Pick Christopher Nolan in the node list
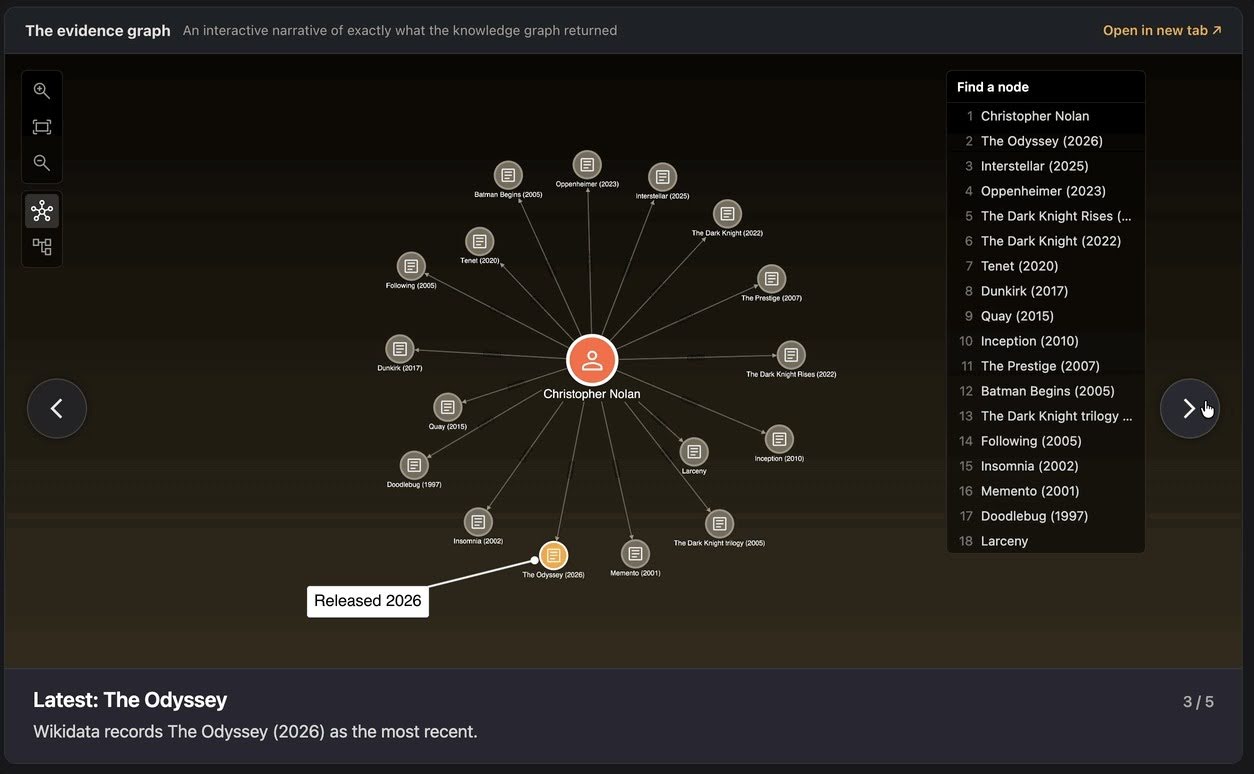Viewport: 1254px width, 774px height. tap(1046, 116)
